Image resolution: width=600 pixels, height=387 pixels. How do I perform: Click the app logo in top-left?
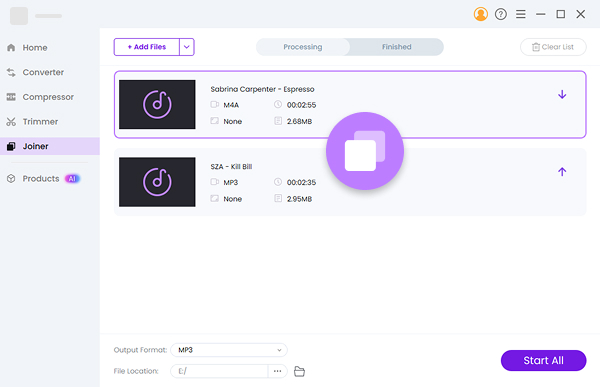pos(19,16)
